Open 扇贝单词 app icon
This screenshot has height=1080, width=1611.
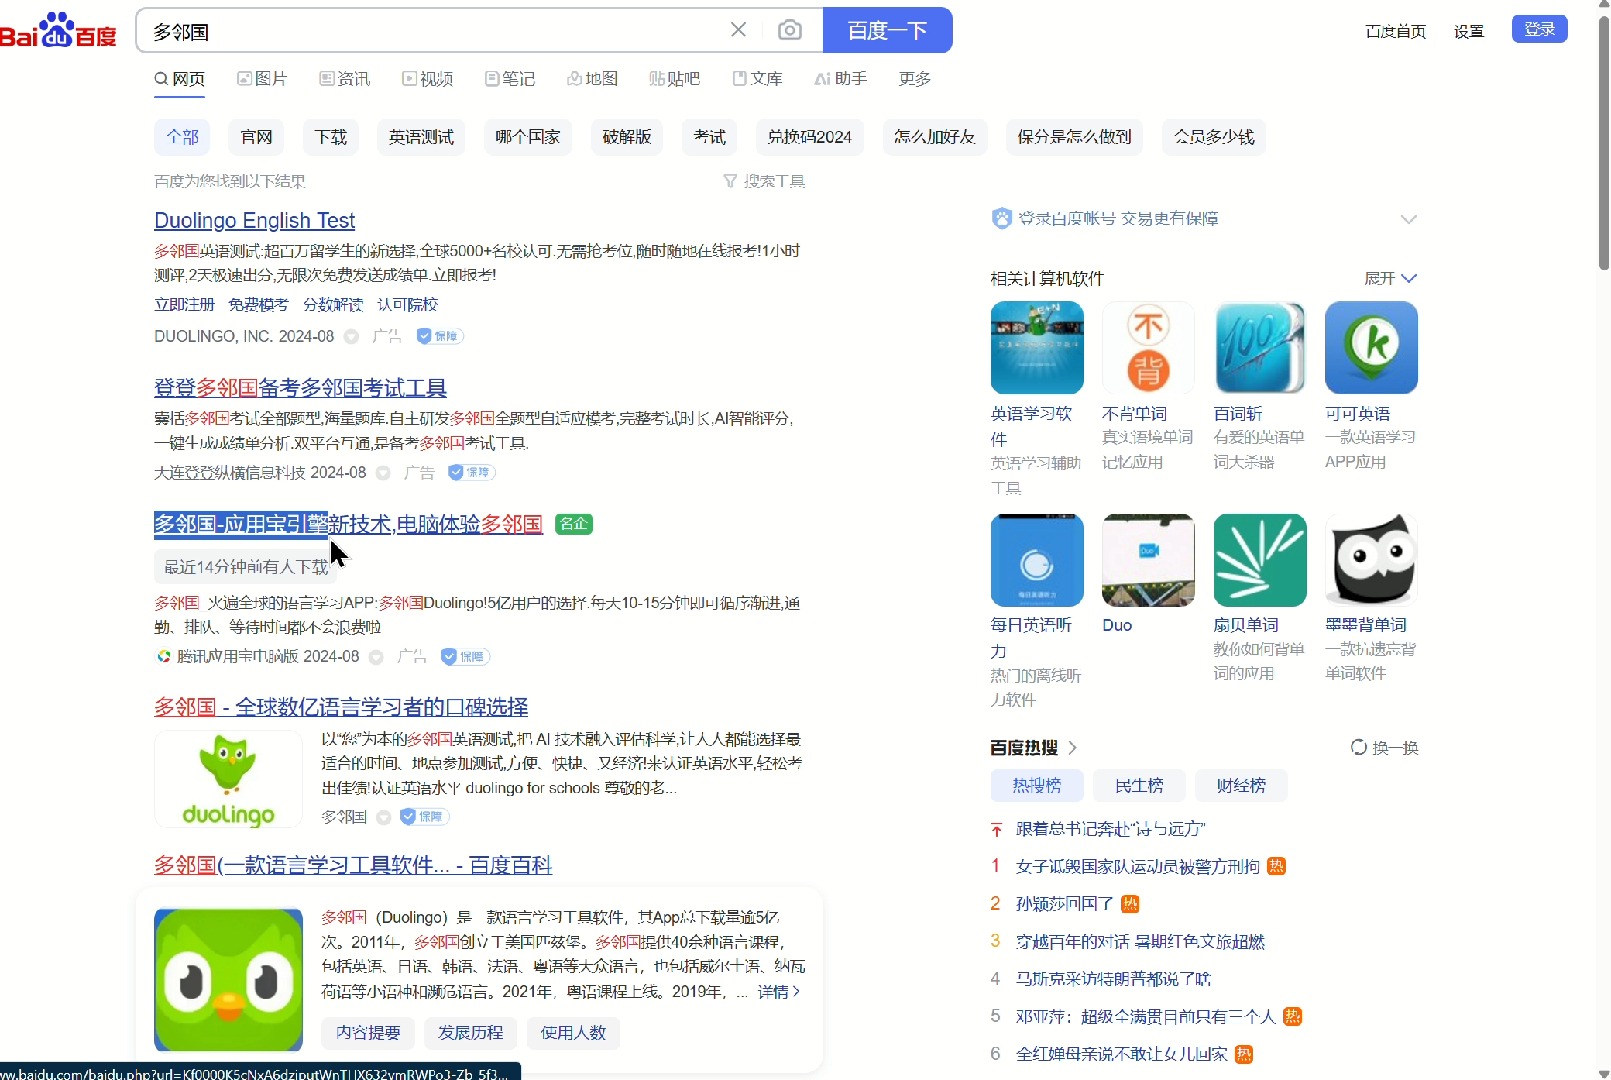coord(1260,561)
